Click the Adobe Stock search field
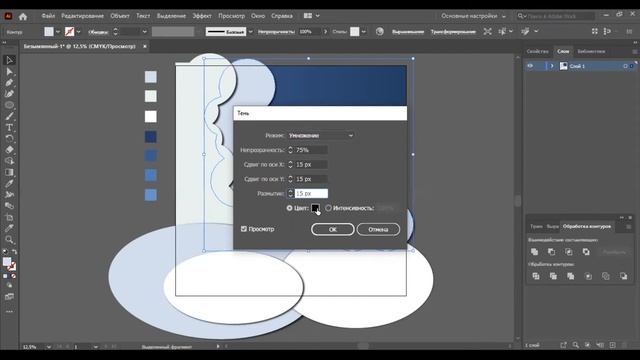Viewport: 640px width, 360px height. pos(556,16)
